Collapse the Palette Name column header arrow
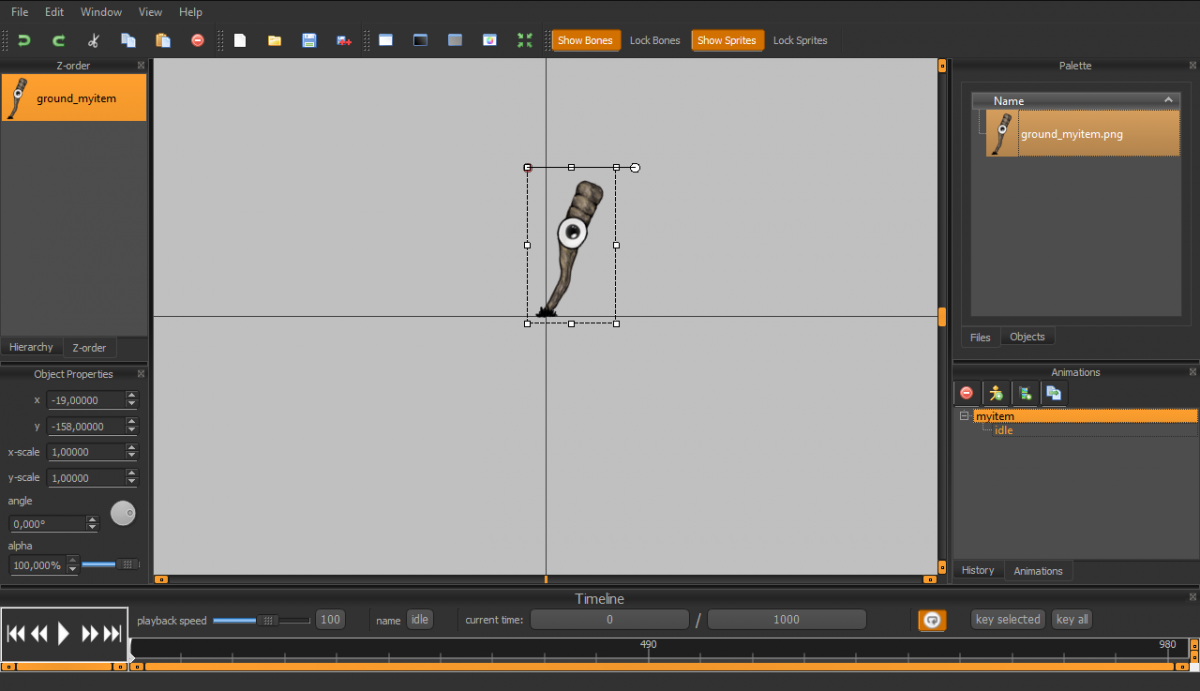Screen dimensions: 1200x691 1168,100
